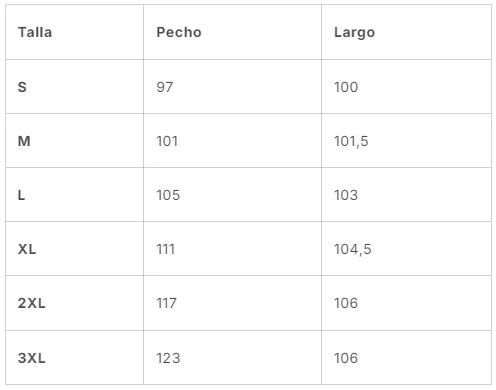Click the 2XL row Largo value 106
Viewport: 496px width, 390px height.
pyautogui.click(x=346, y=303)
